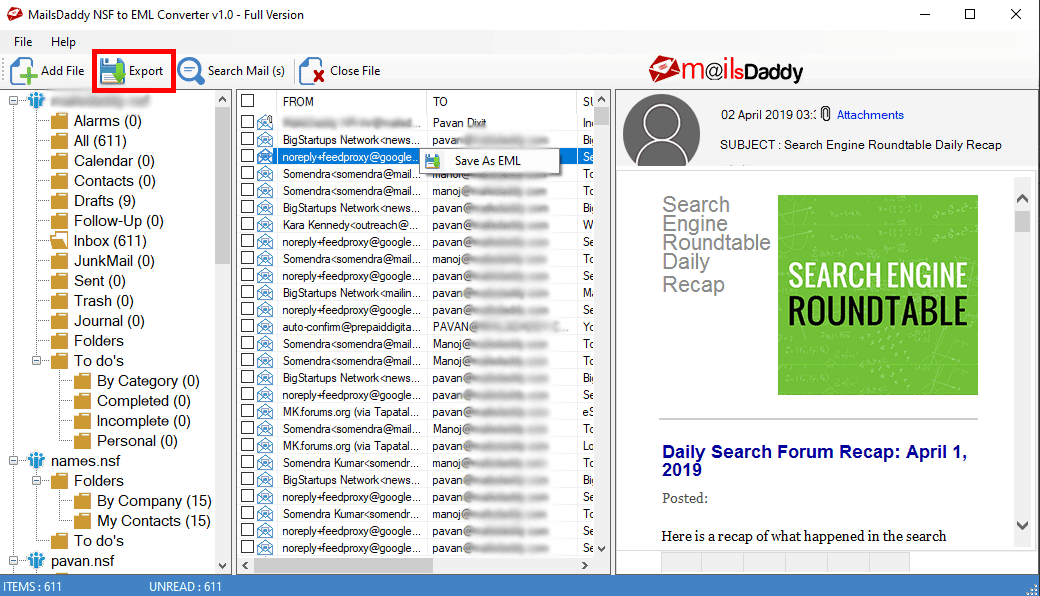Click the sender avatar picture
The image size is (1040, 596).
[x=661, y=131]
